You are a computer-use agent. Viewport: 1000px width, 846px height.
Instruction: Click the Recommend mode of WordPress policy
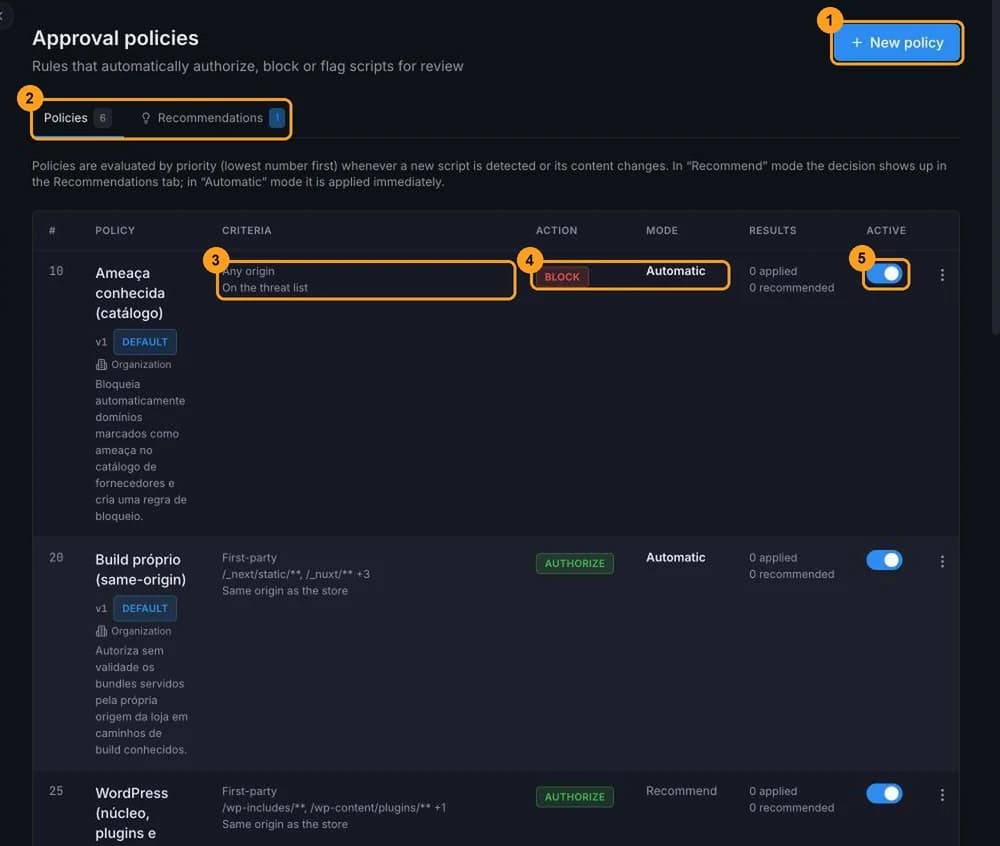click(681, 791)
